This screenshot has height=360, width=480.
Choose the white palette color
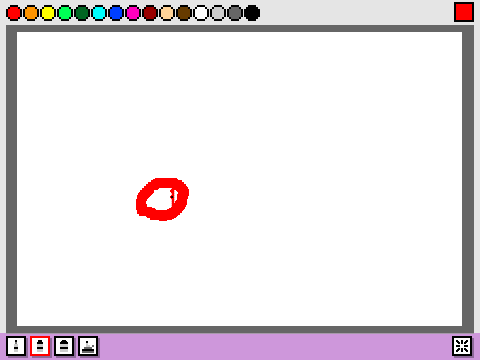201,13
